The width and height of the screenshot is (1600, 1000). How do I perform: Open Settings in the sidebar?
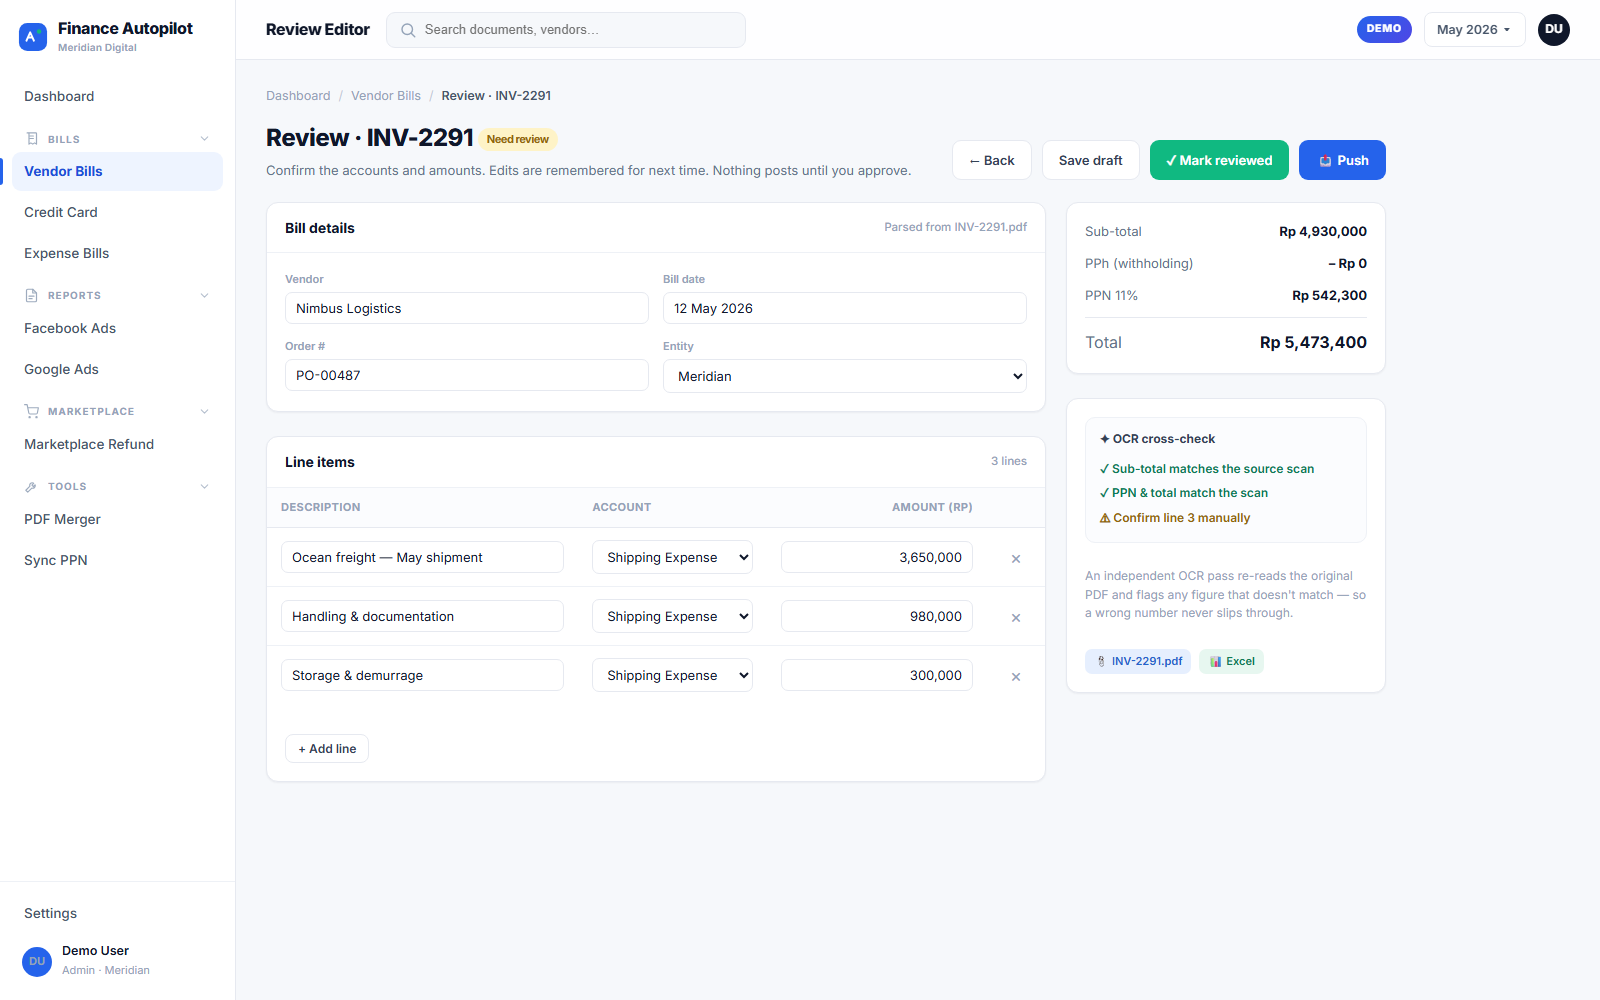pyautogui.click(x=117, y=913)
